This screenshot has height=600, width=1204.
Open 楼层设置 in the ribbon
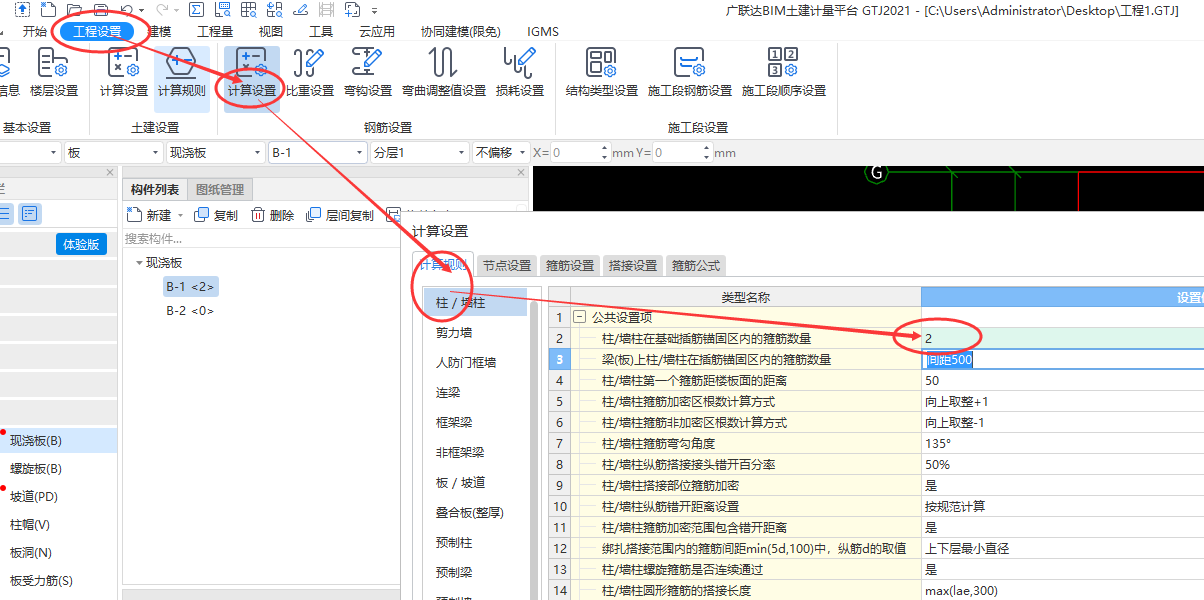[53, 72]
